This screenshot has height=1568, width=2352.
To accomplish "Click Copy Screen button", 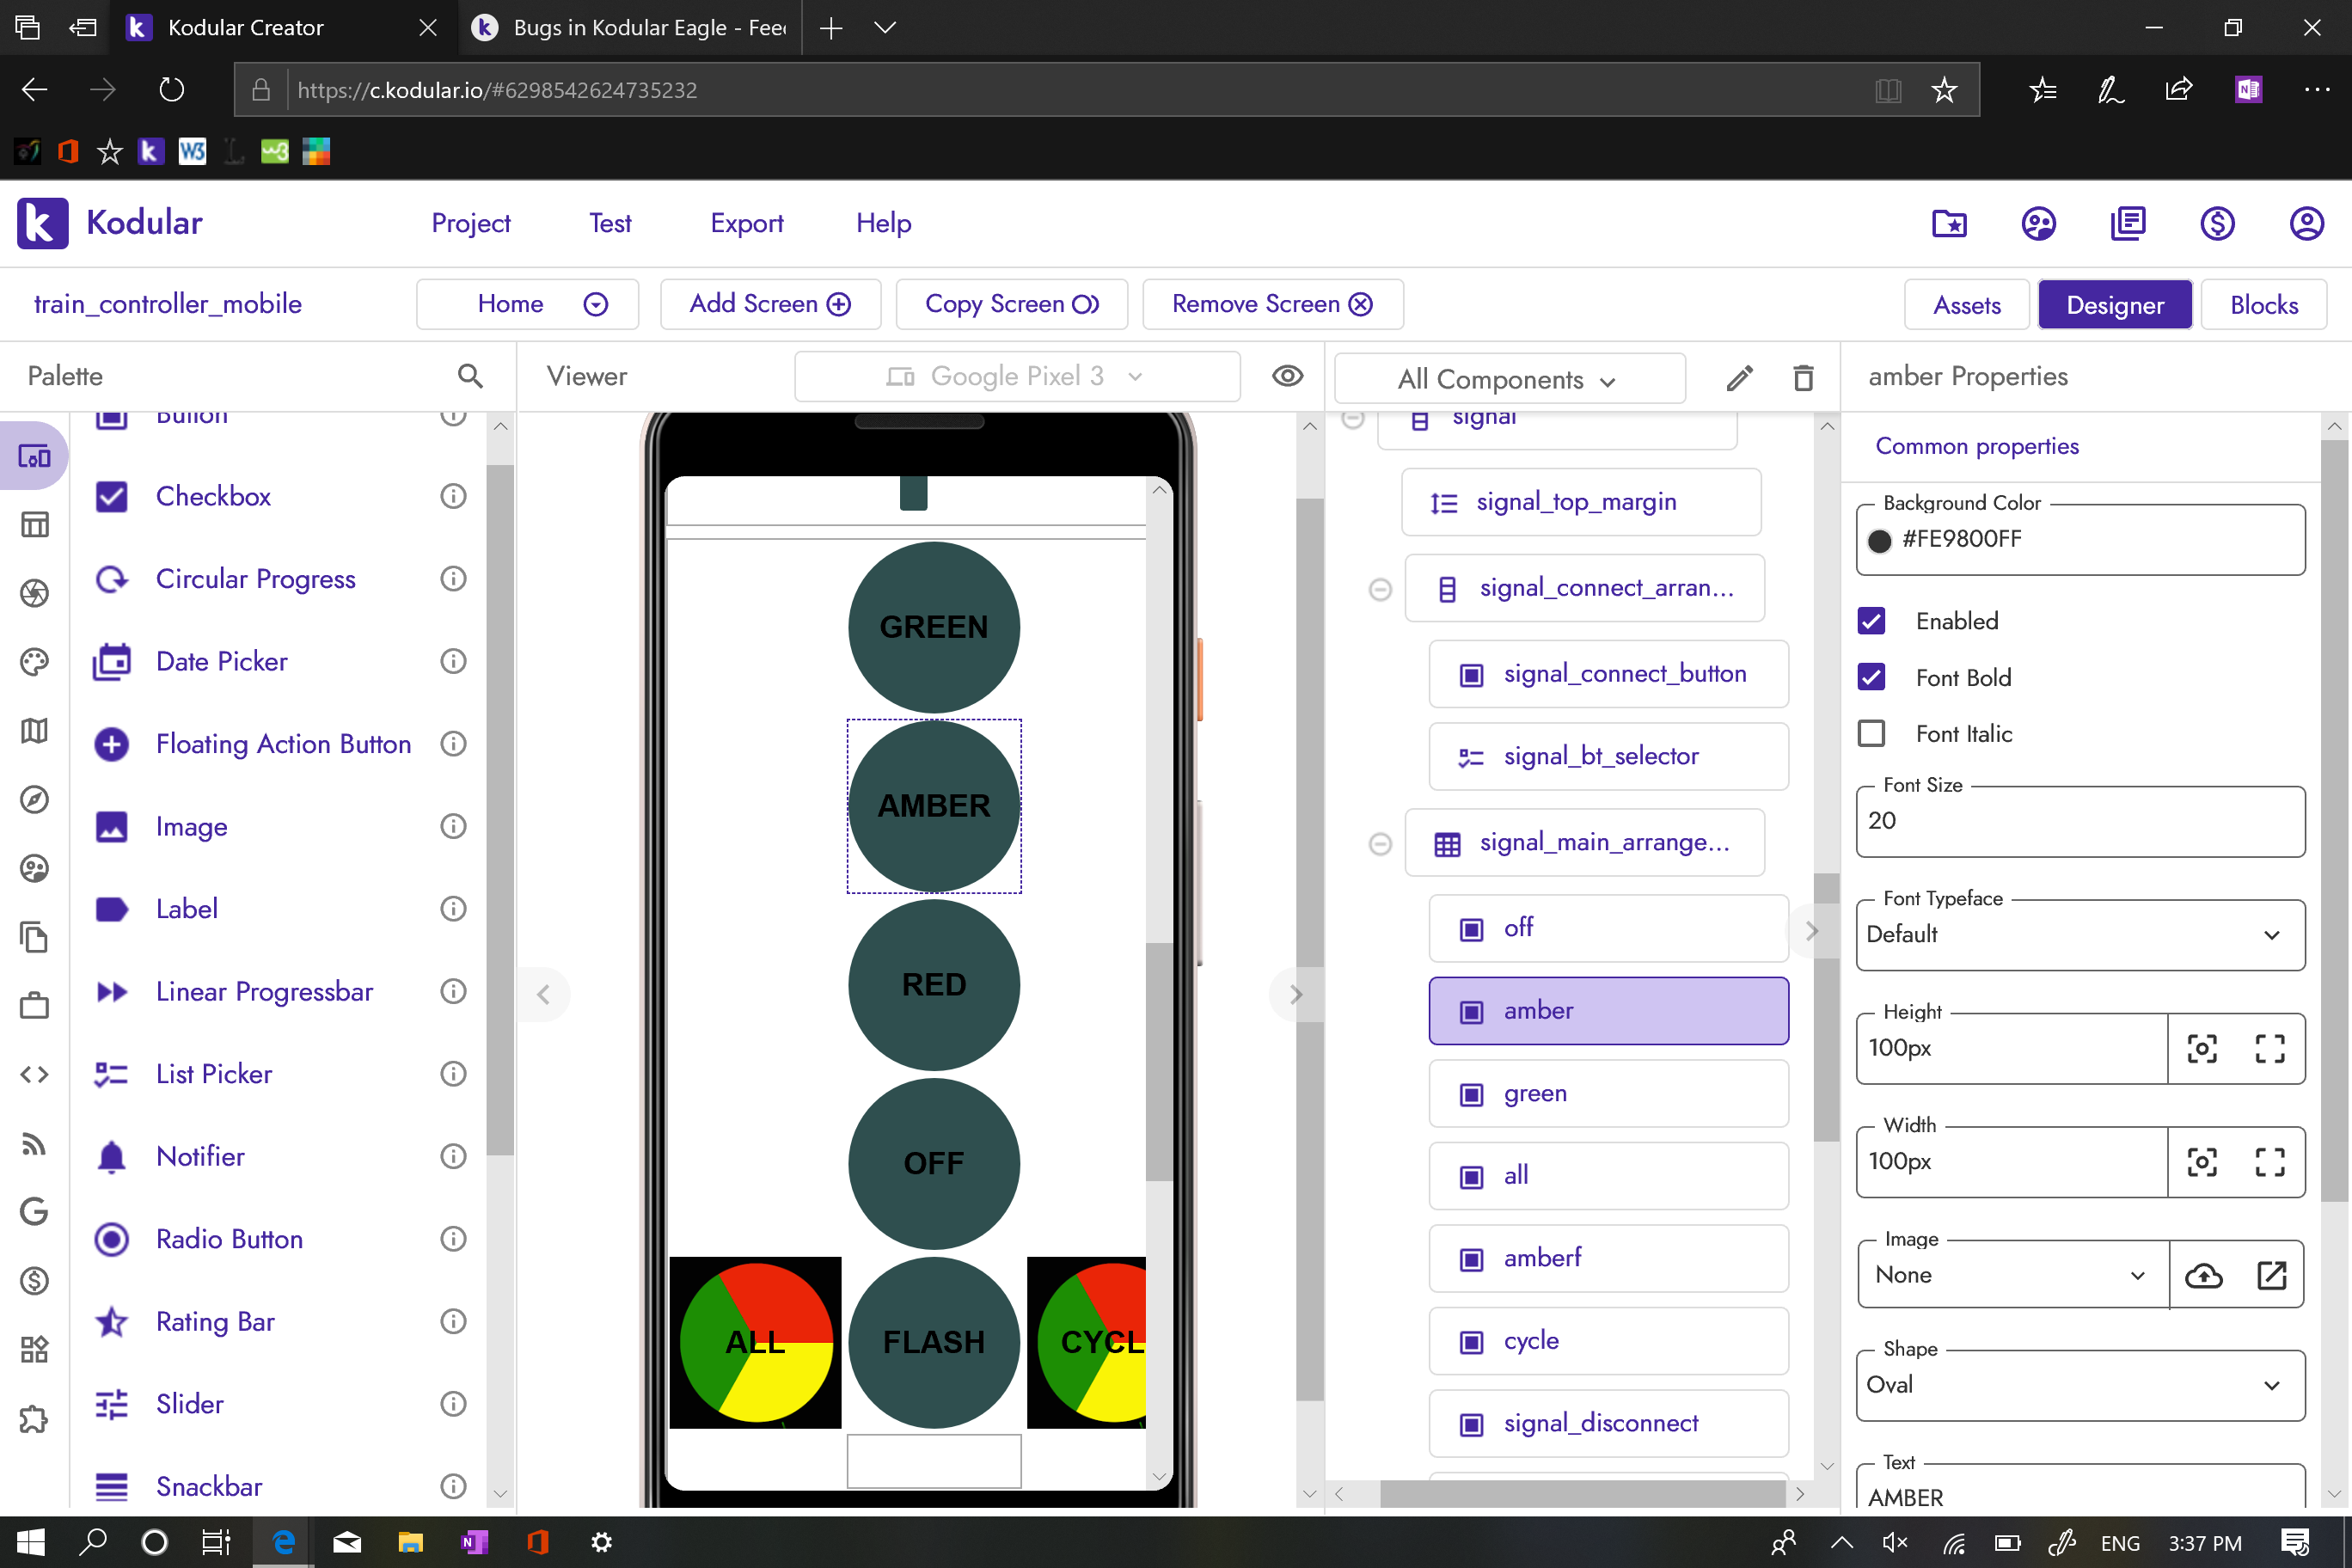I will (1011, 304).
